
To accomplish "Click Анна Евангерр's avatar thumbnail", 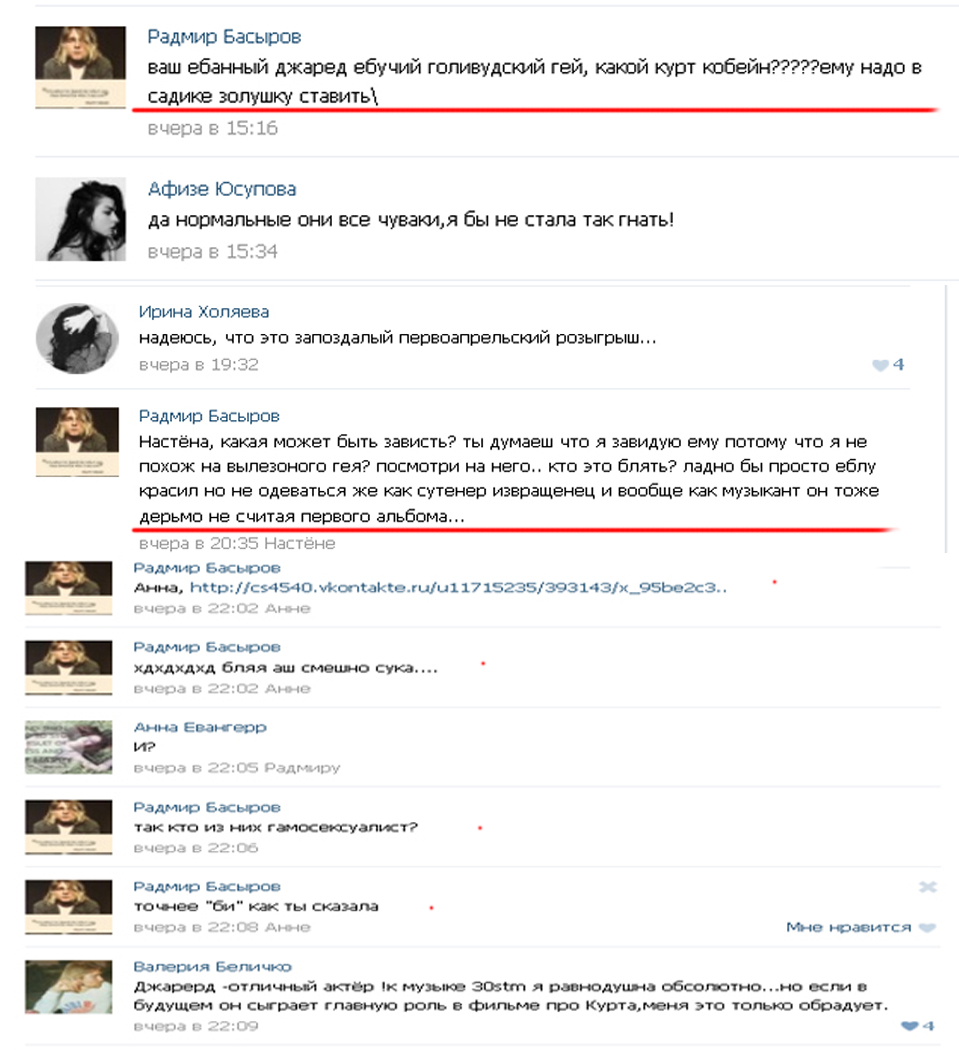I will point(68,747).
